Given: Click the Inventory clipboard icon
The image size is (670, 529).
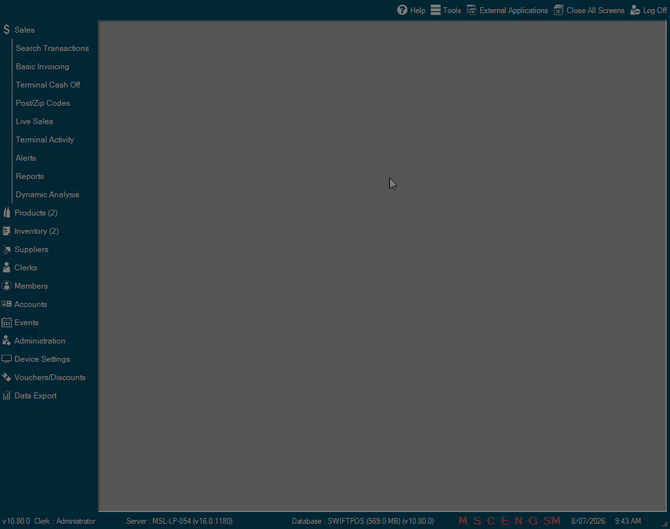Looking at the screenshot, I should [6, 231].
